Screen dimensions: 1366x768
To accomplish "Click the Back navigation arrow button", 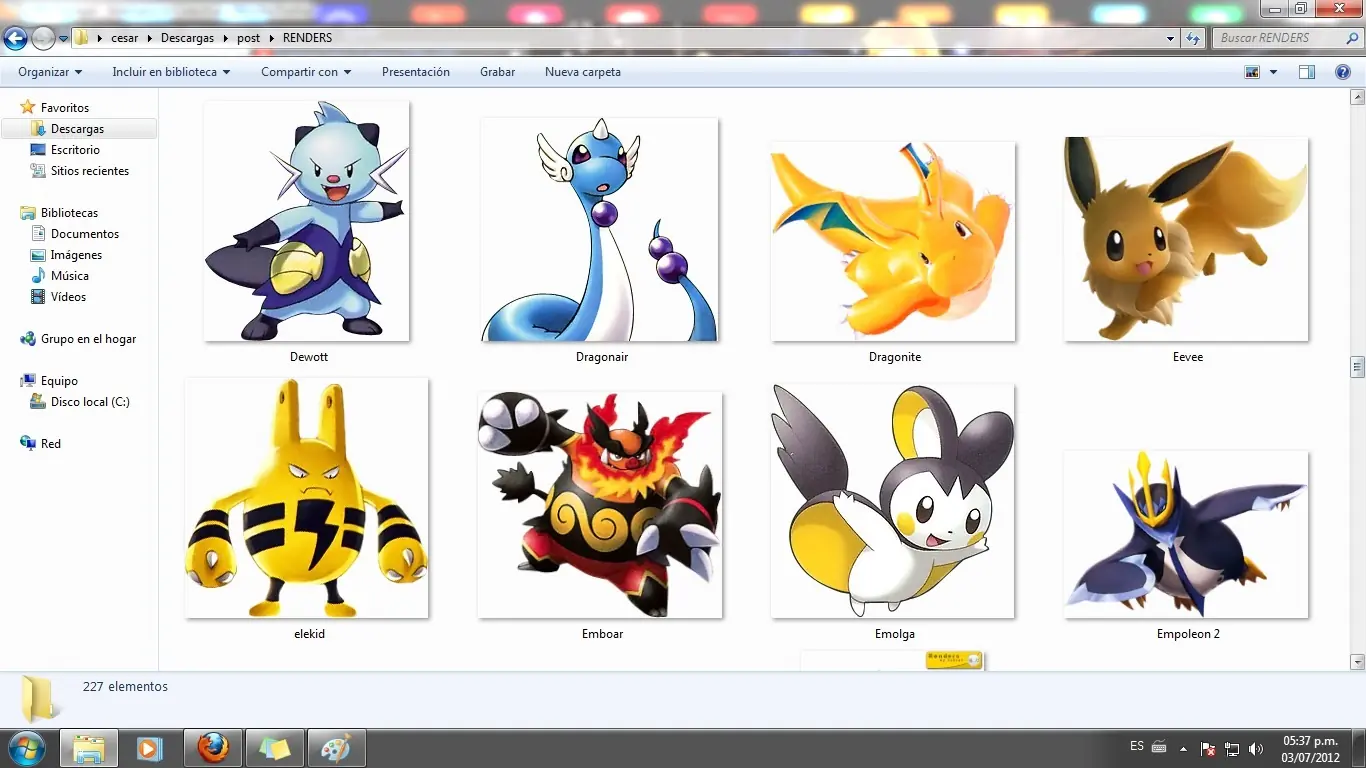I will (x=15, y=39).
